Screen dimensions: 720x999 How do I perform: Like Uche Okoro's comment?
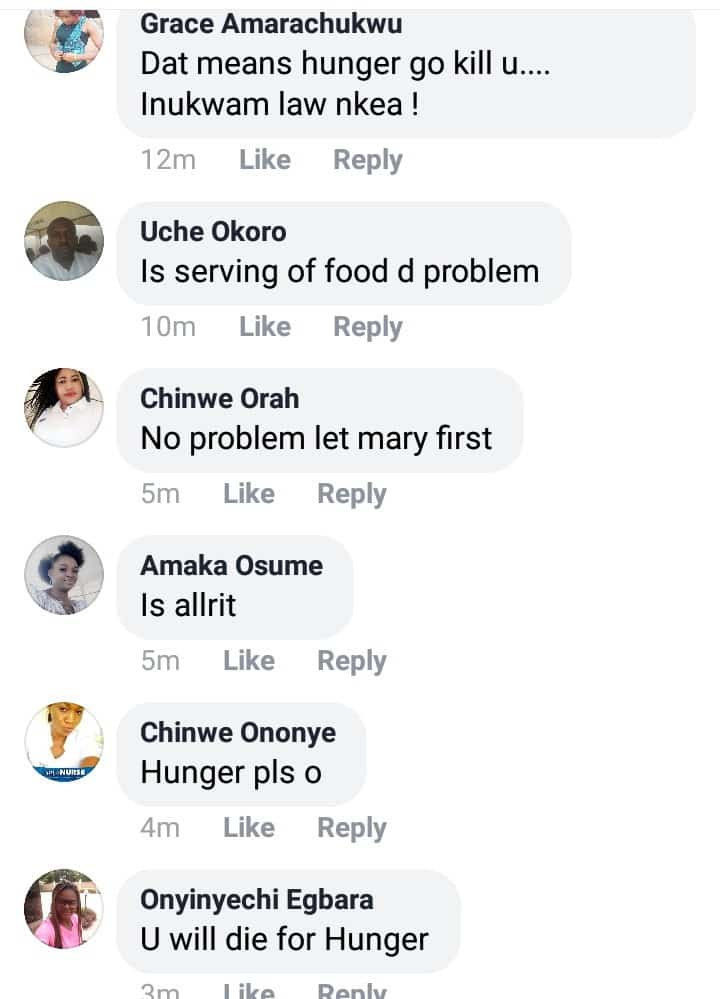265,327
